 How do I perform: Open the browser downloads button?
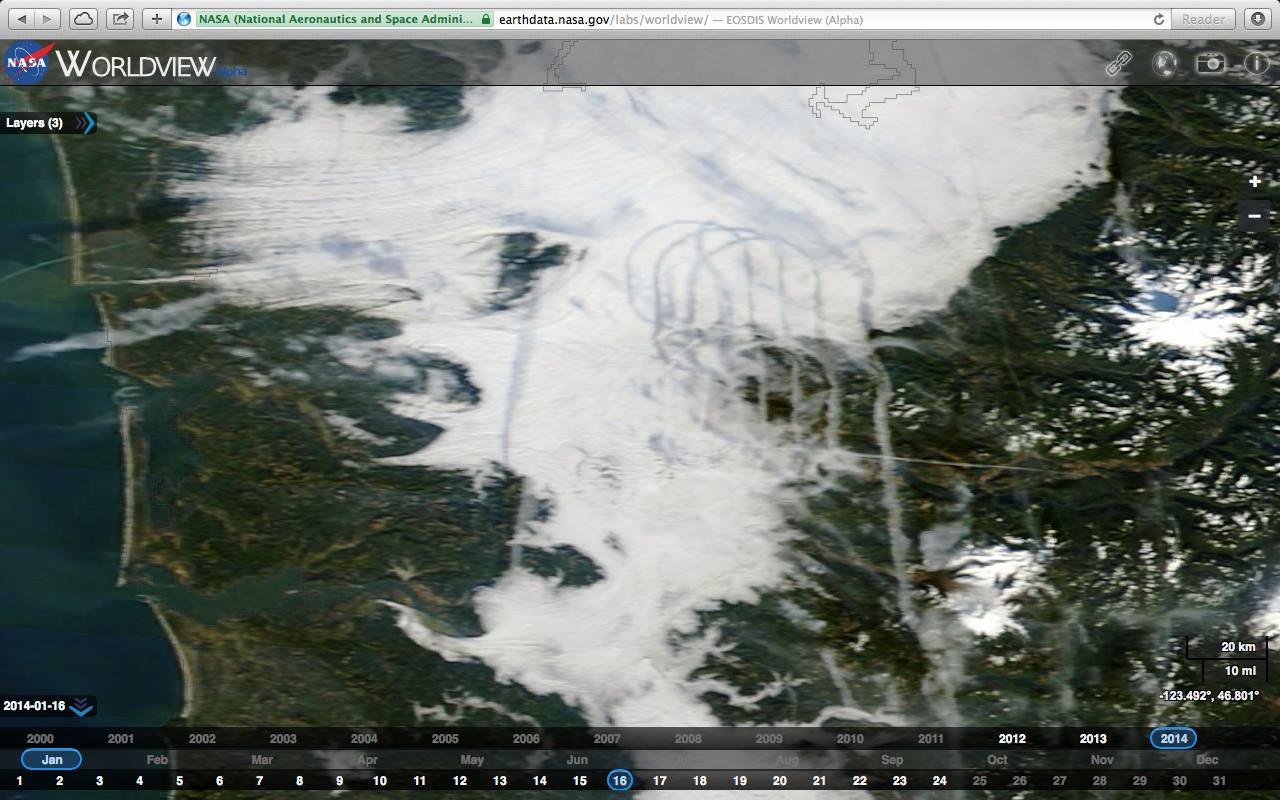tap(1257, 19)
